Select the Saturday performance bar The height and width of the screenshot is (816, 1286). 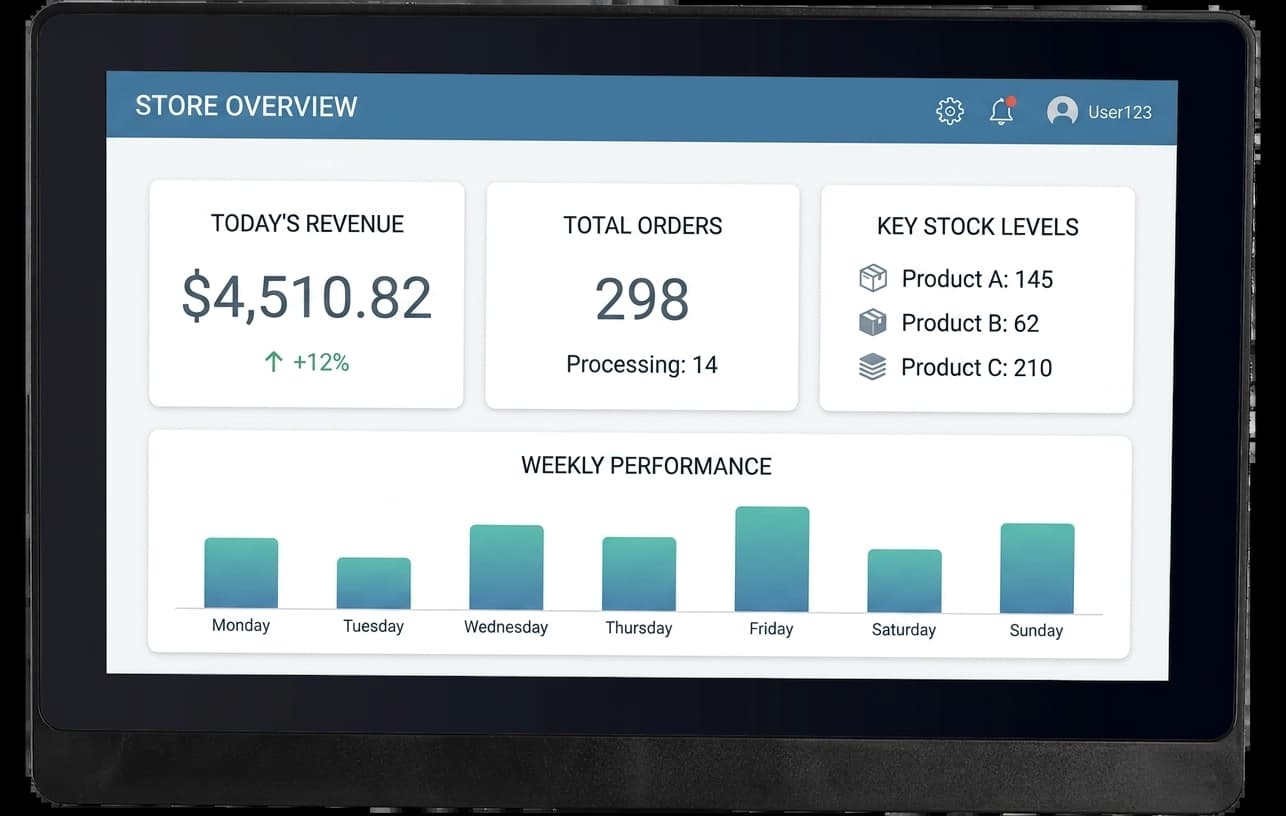coord(904,581)
